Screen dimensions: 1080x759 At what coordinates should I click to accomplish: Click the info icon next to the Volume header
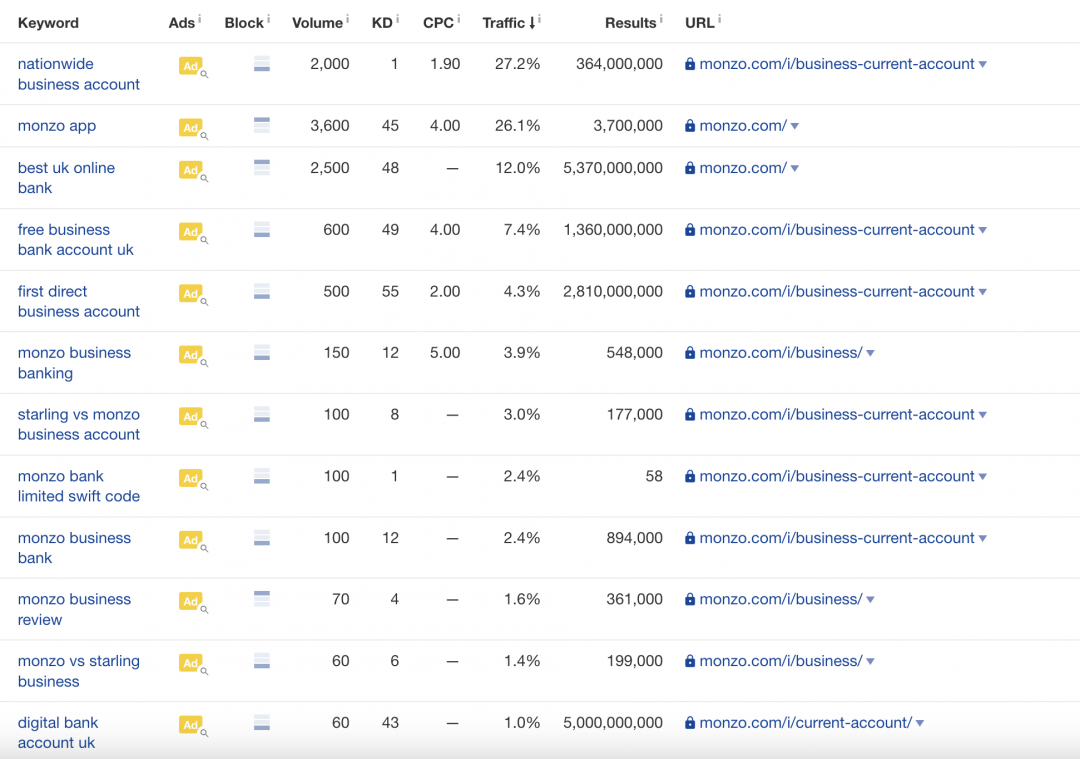pos(347,19)
